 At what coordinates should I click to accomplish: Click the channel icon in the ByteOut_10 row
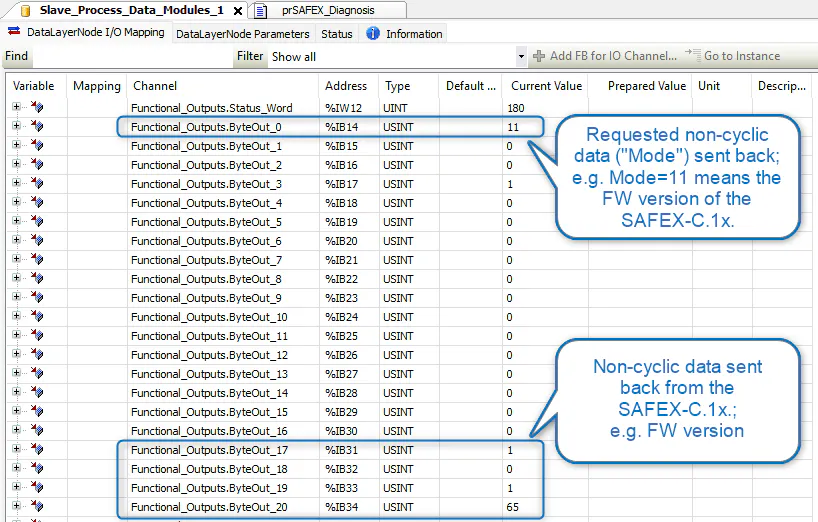pos(38,317)
